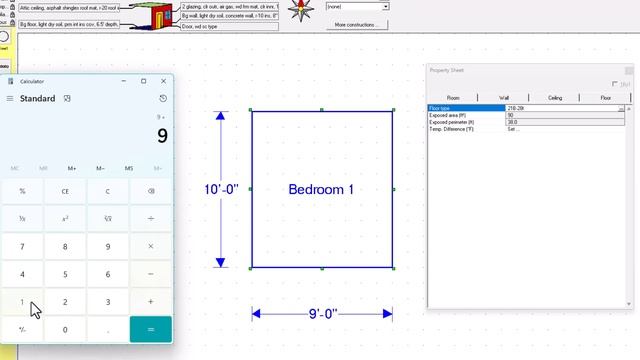Click number 3 on Calculator
This screenshot has height=360, width=640.
click(108, 302)
